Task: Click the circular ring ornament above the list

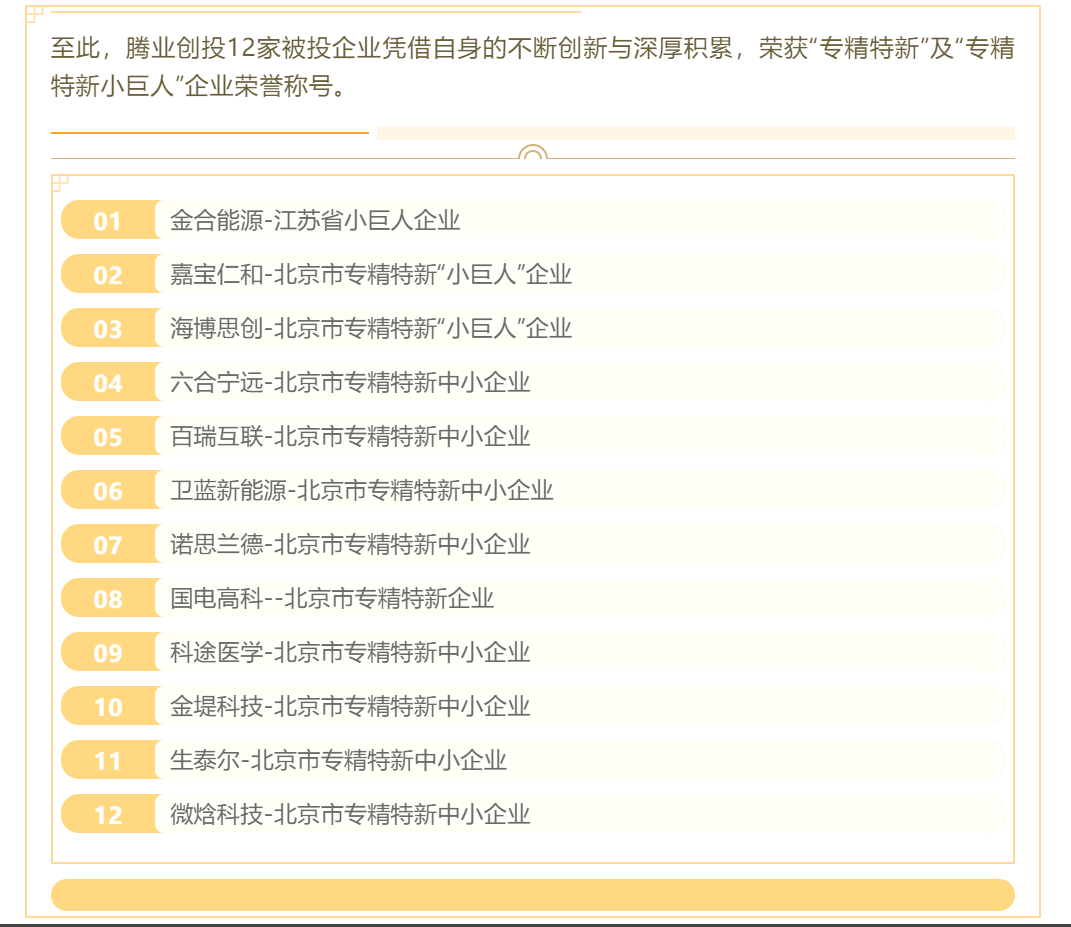Action: point(533,152)
